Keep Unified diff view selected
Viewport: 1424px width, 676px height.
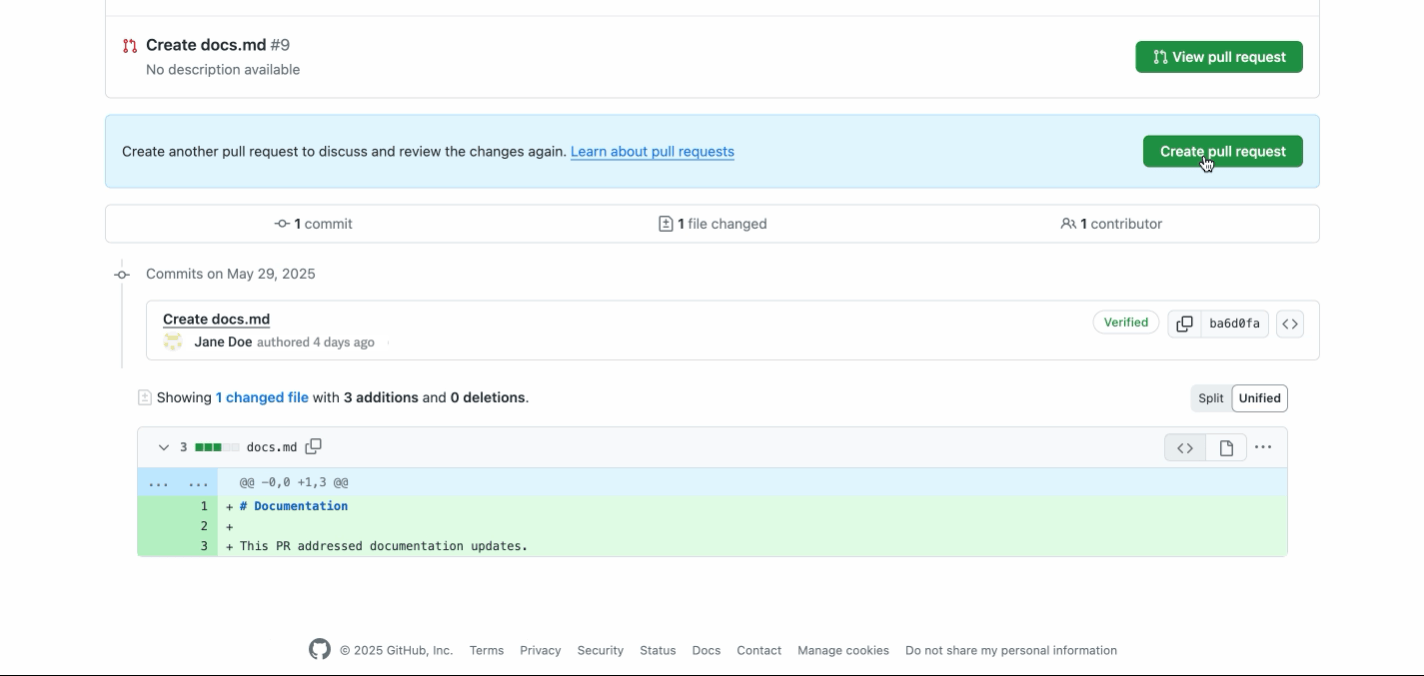1259,398
